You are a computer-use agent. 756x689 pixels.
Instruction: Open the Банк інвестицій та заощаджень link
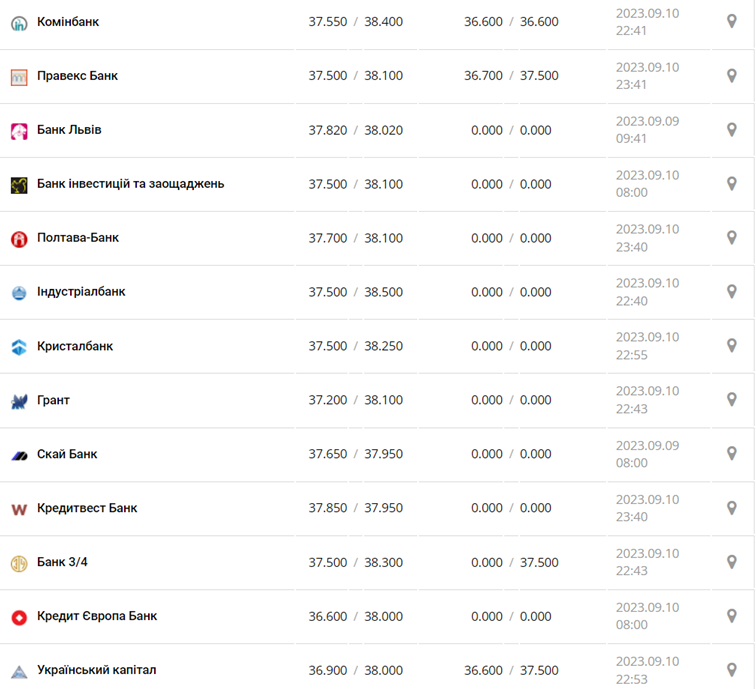tap(130, 184)
